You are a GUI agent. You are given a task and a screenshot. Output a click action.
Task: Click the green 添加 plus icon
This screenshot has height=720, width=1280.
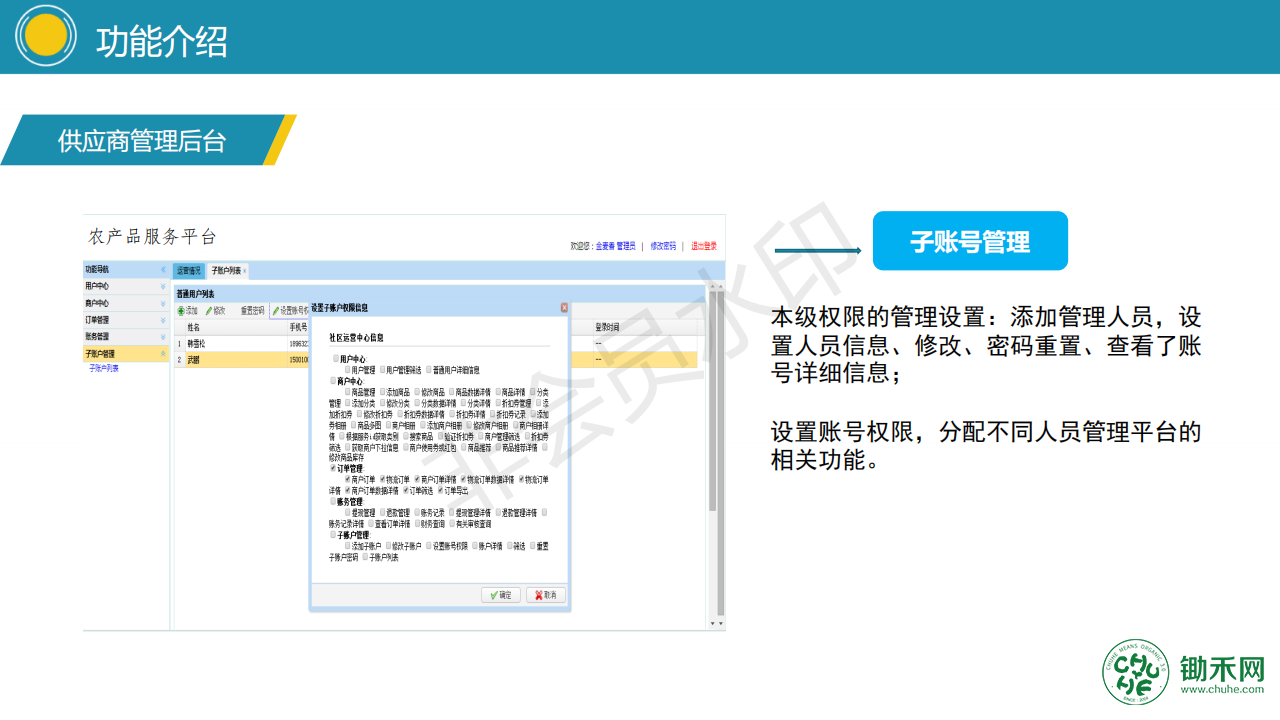point(181,311)
